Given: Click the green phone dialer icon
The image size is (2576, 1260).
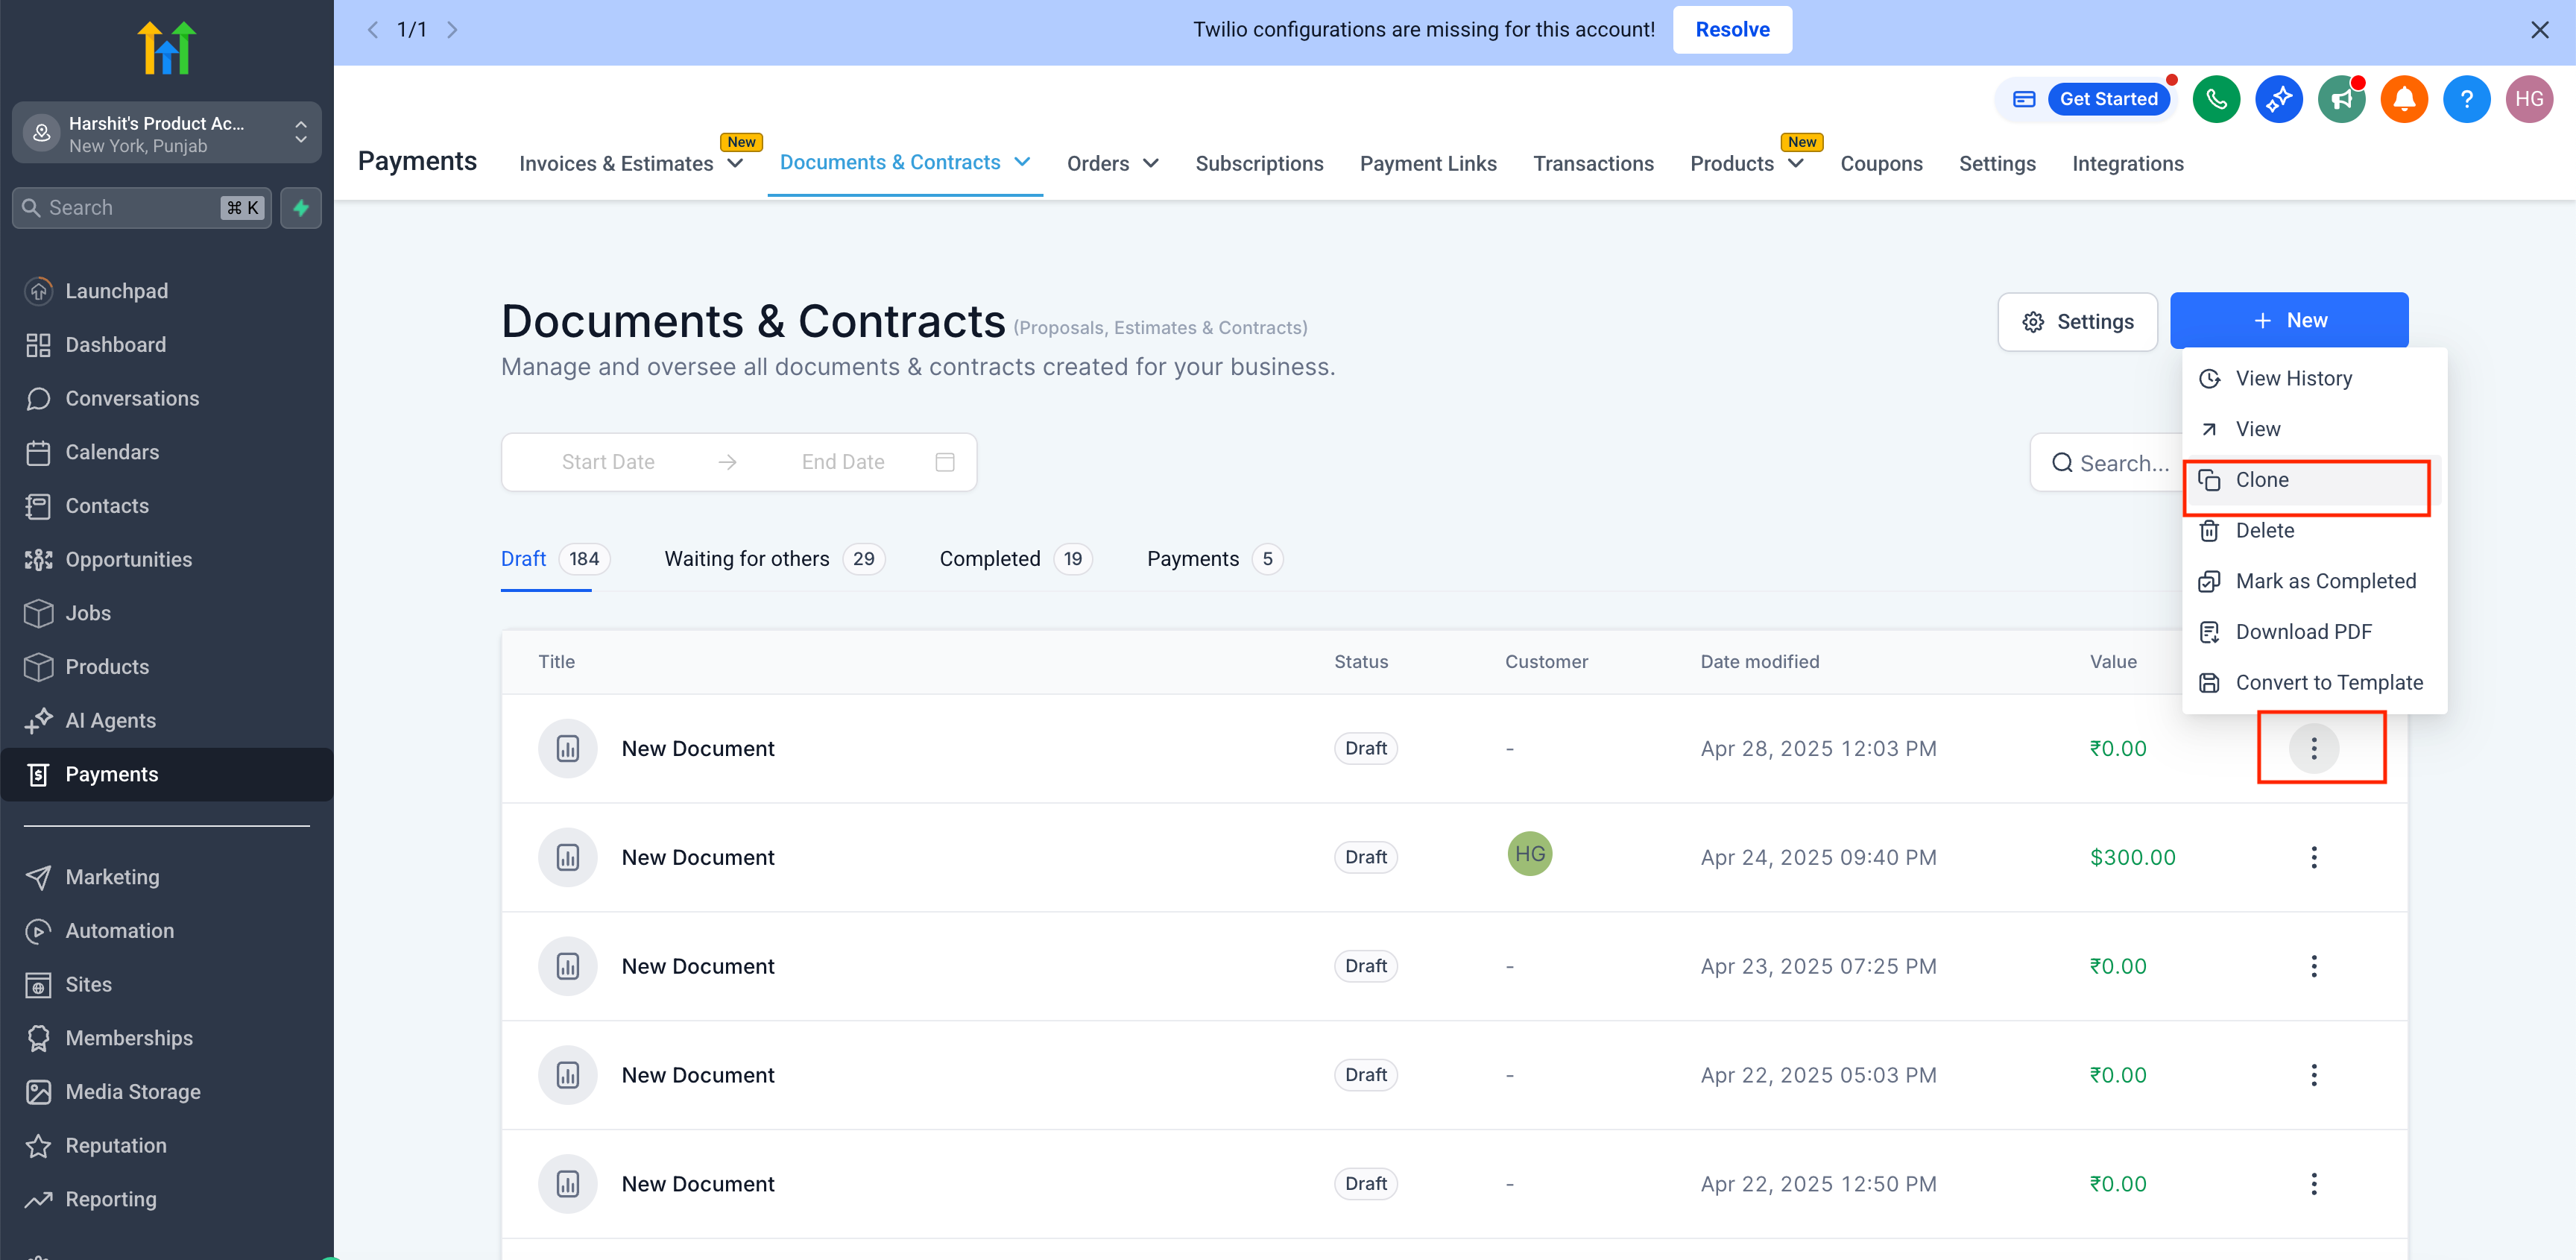Looking at the screenshot, I should tap(2216, 99).
